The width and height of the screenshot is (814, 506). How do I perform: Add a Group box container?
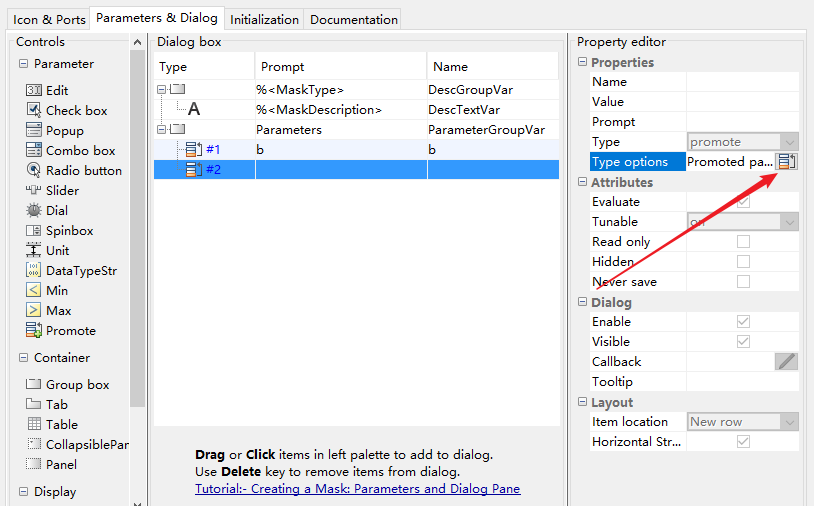[x=67, y=385]
